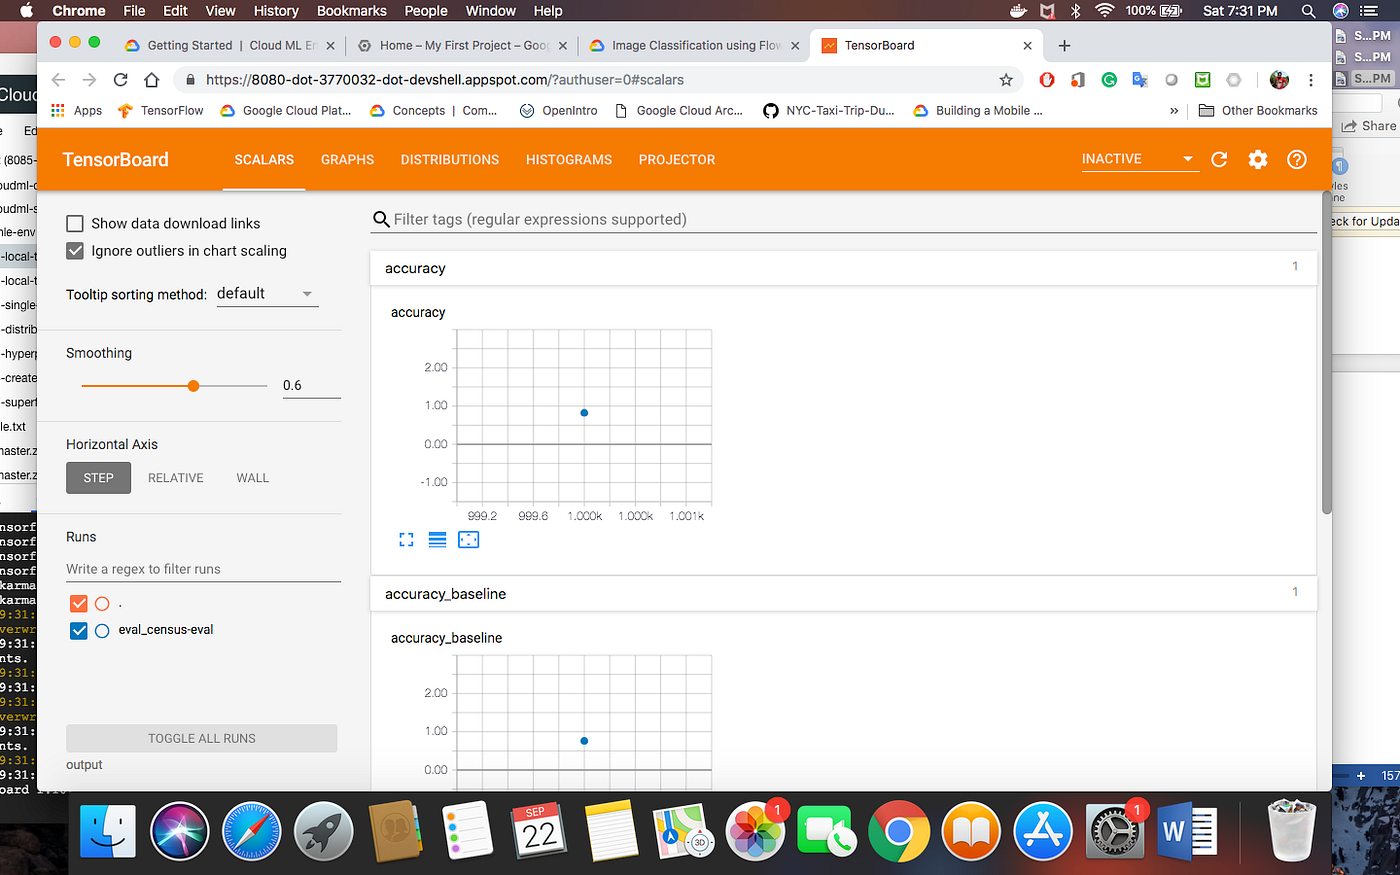This screenshot has height=875, width=1400.
Task: Fit the accuracy chart domain to data
Action: pyautogui.click(x=468, y=539)
